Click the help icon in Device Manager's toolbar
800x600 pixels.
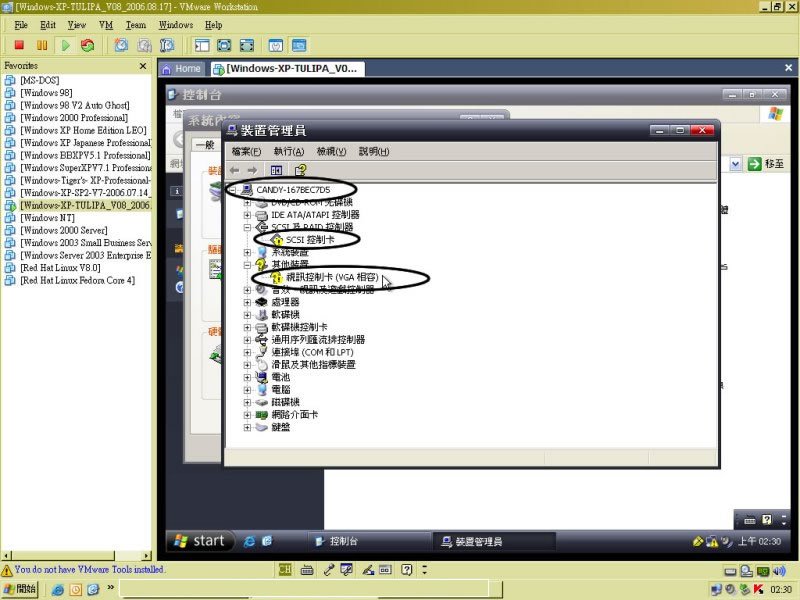tap(301, 170)
